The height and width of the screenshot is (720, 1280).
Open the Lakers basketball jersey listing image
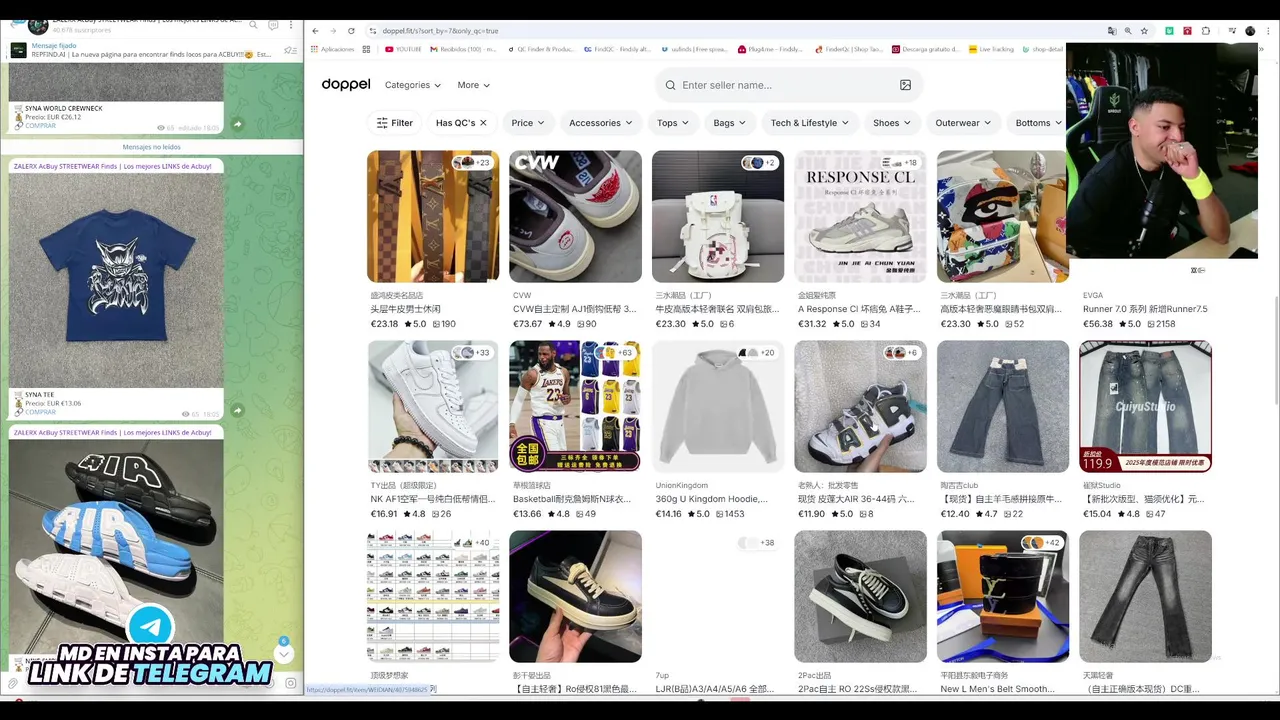pos(575,406)
